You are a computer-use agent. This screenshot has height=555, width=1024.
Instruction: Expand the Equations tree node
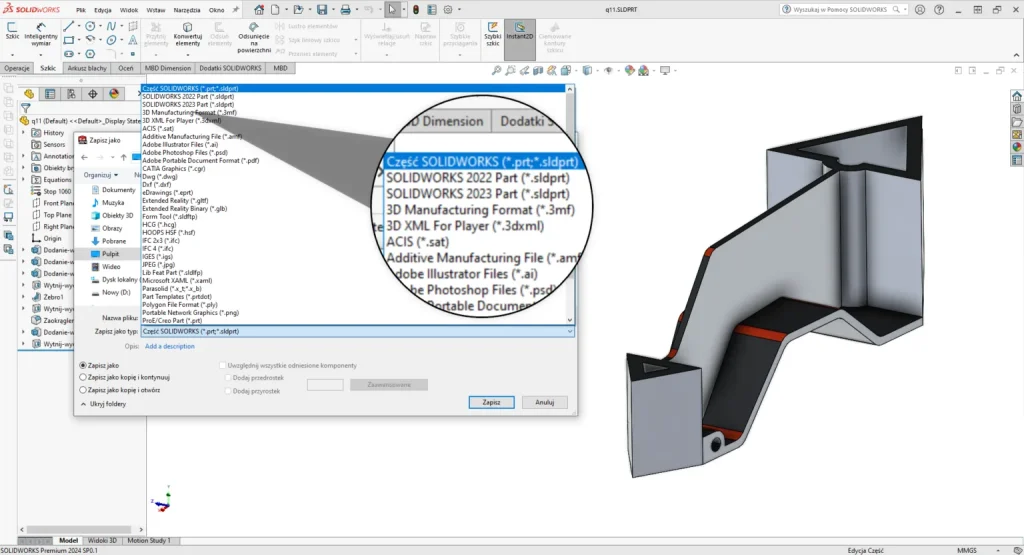(x=24, y=180)
